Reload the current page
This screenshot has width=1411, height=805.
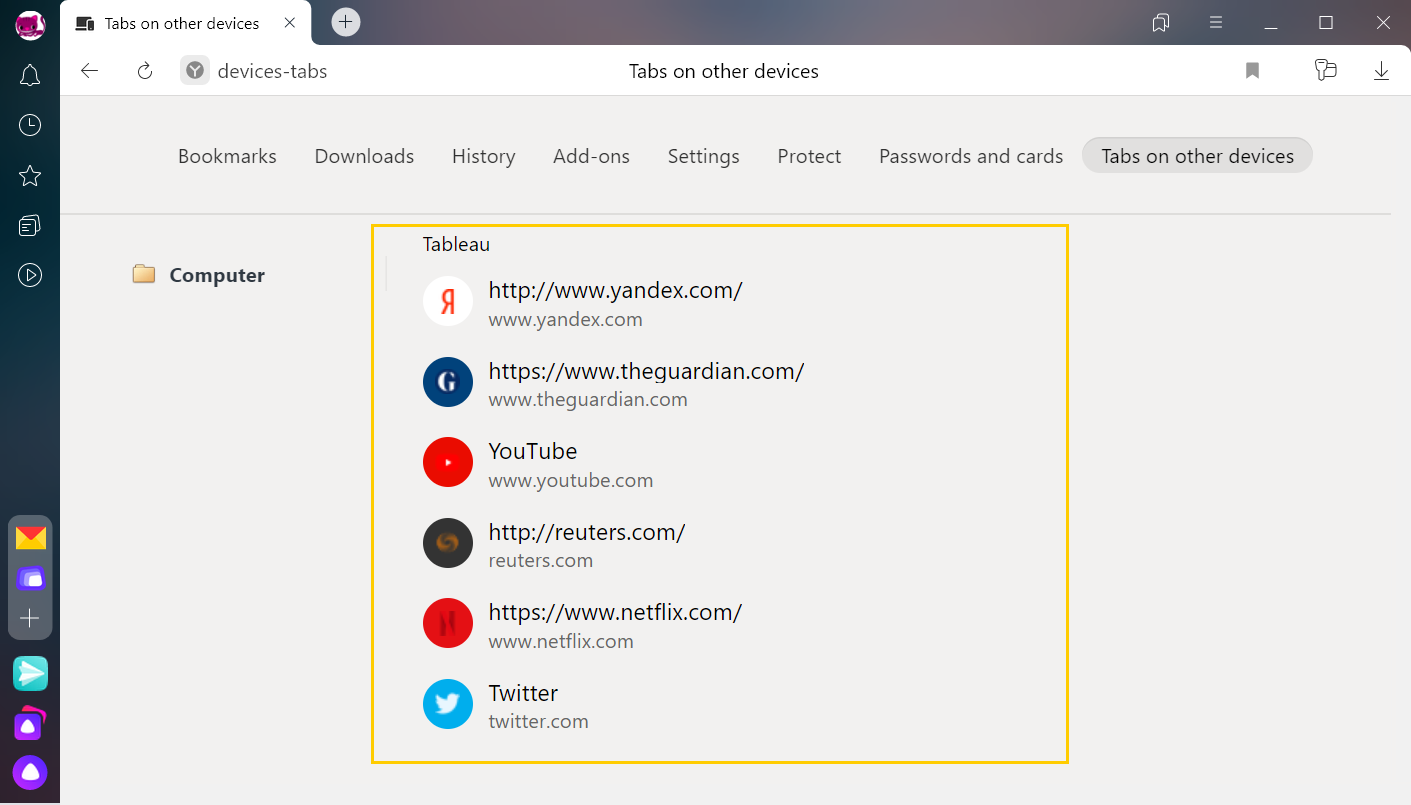pos(145,71)
